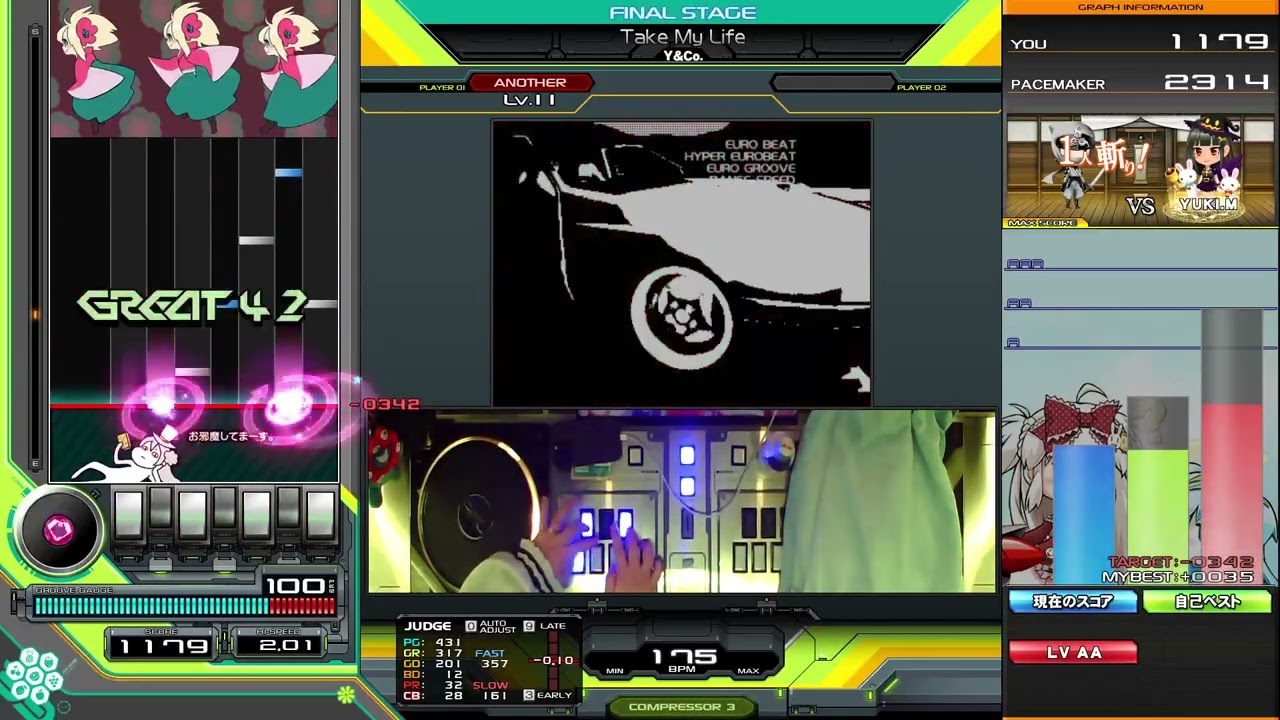Image resolution: width=1280 pixels, height=720 pixels.
Task: Click the FINAL STAGE header
Action: pos(683,13)
